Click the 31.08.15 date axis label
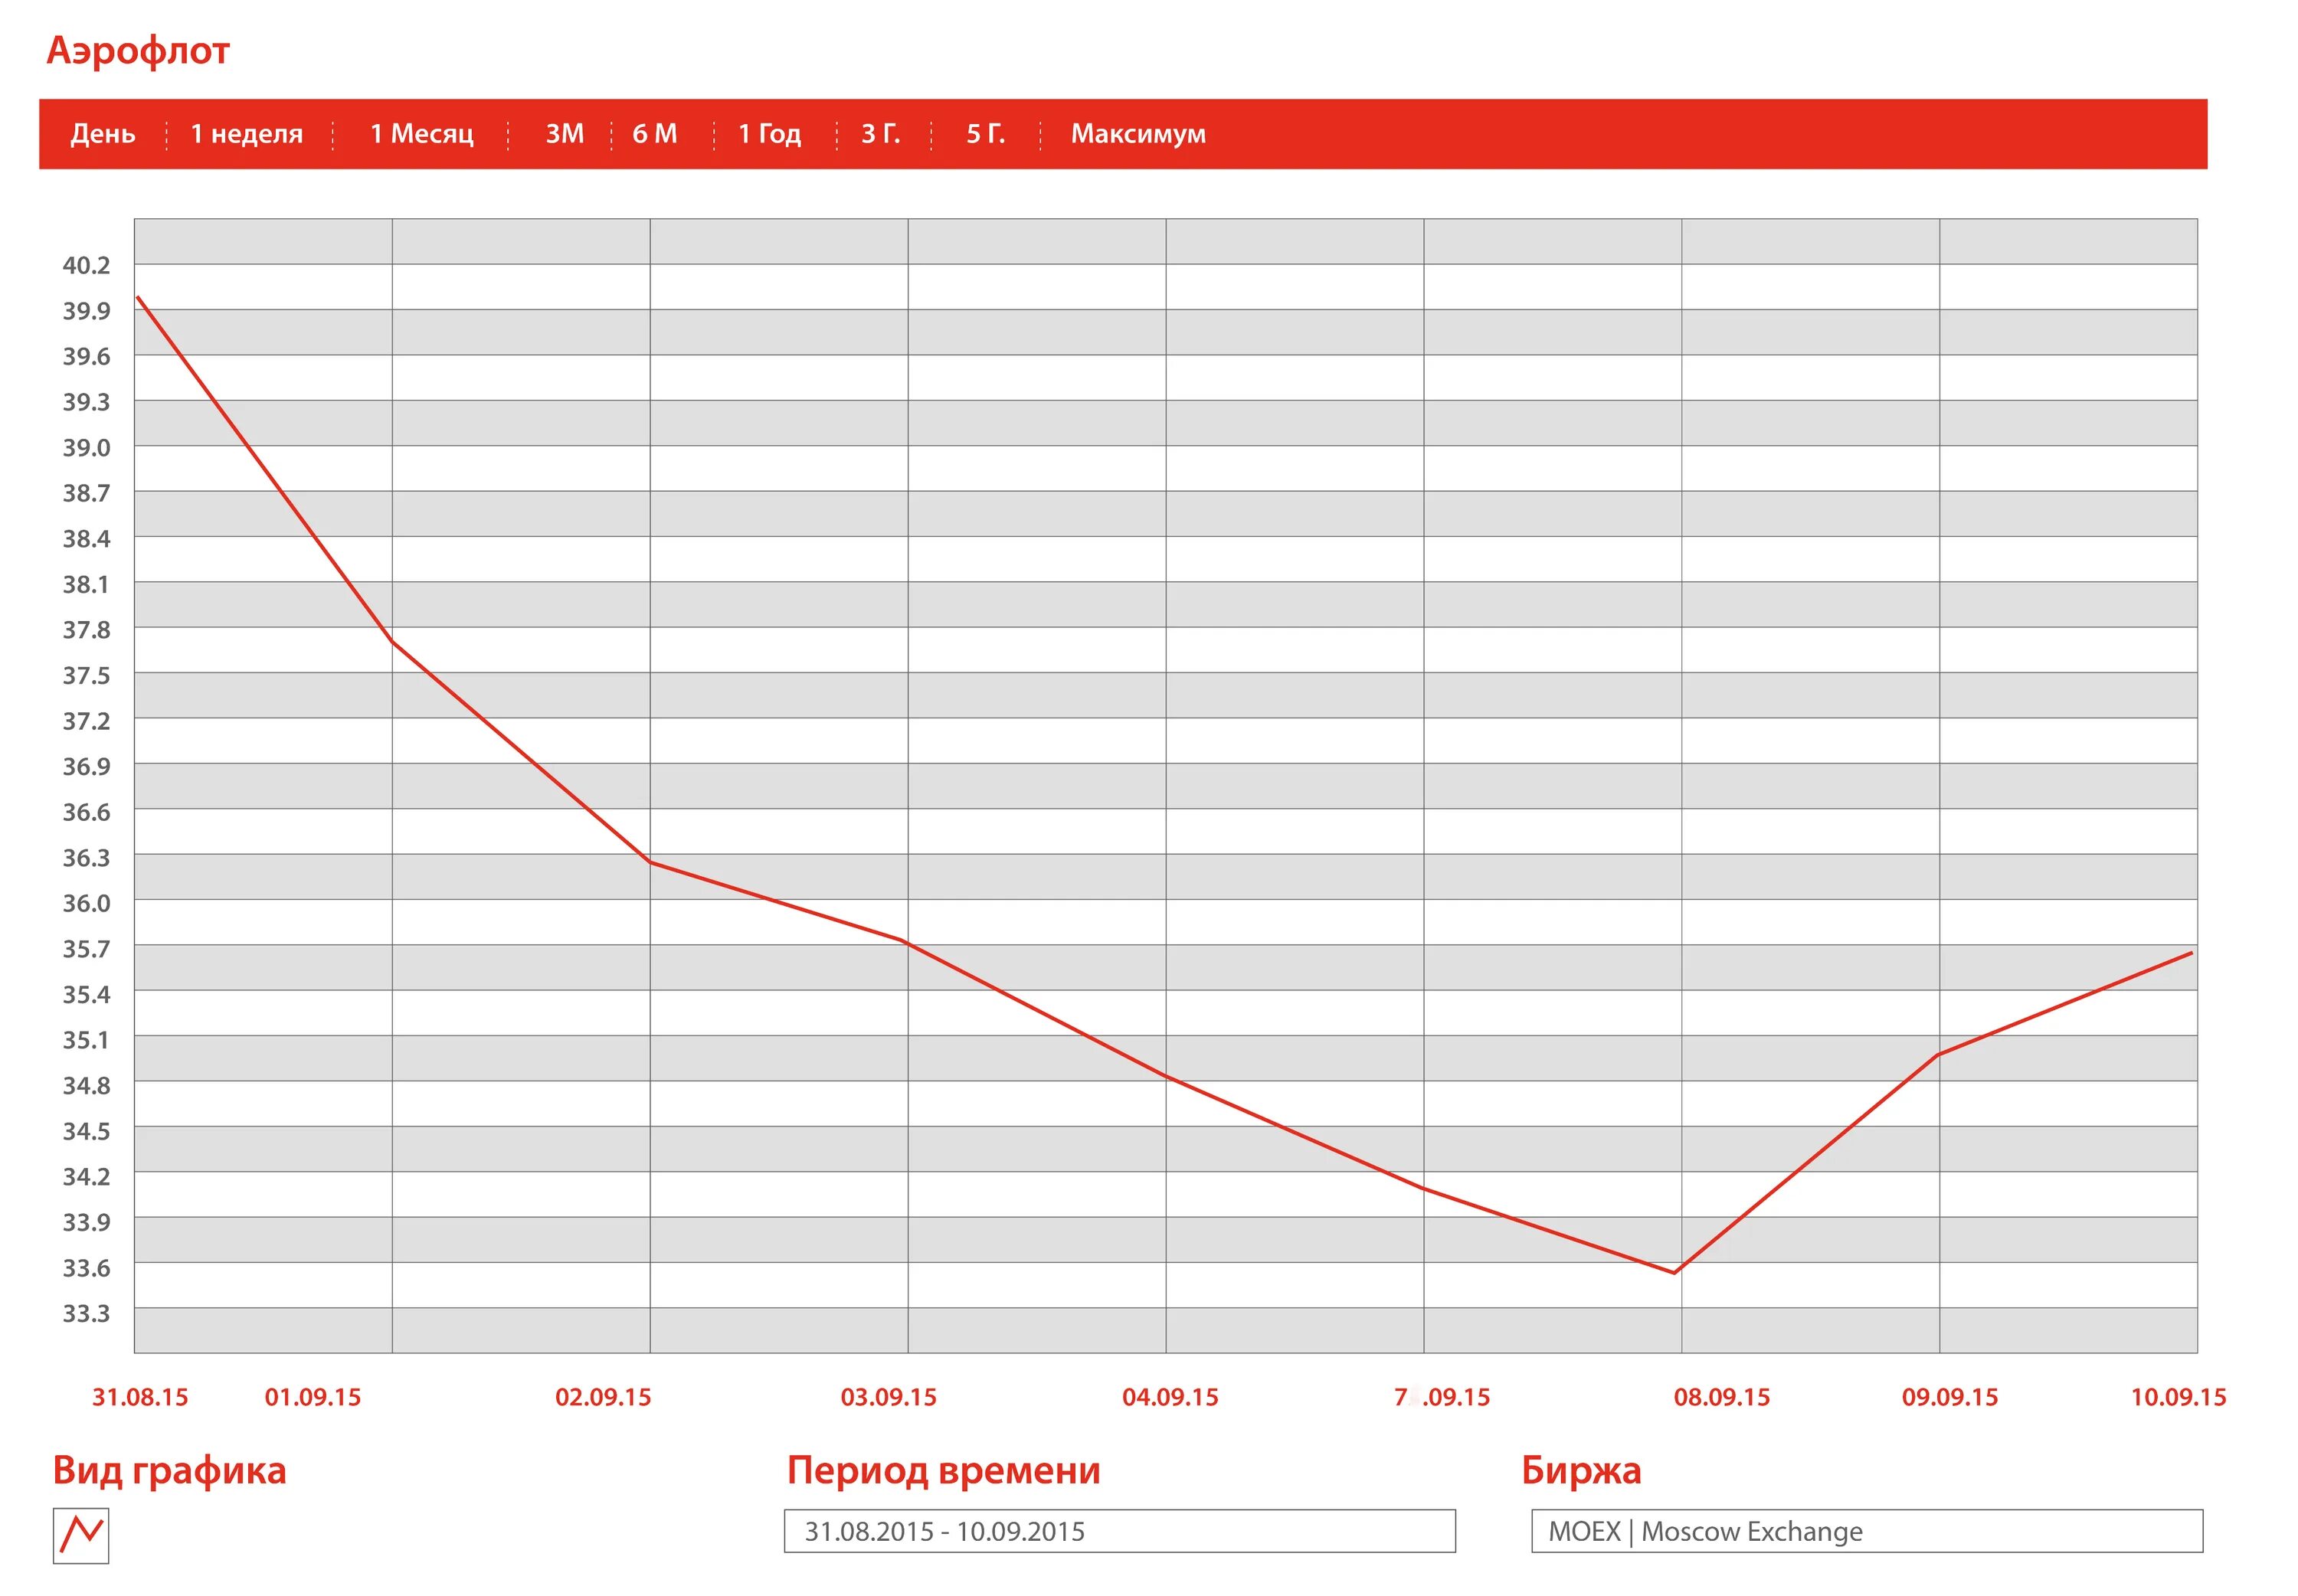 point(140,1397)
